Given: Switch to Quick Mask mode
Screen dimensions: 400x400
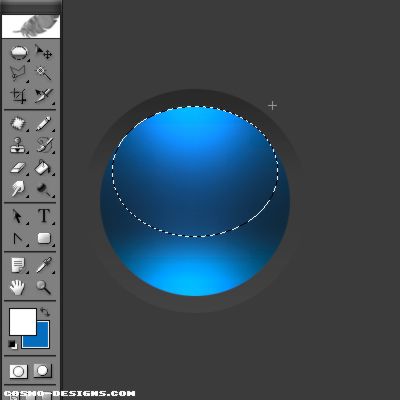Looking at the screenshot, I should 42,371.
